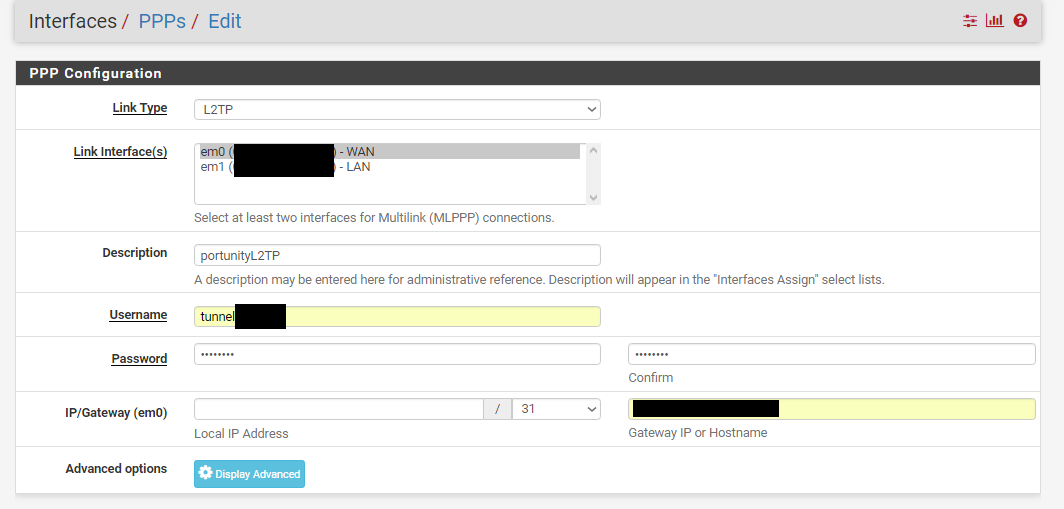Focus the Description field with portunityL2TP

click(x=397, y=255)
